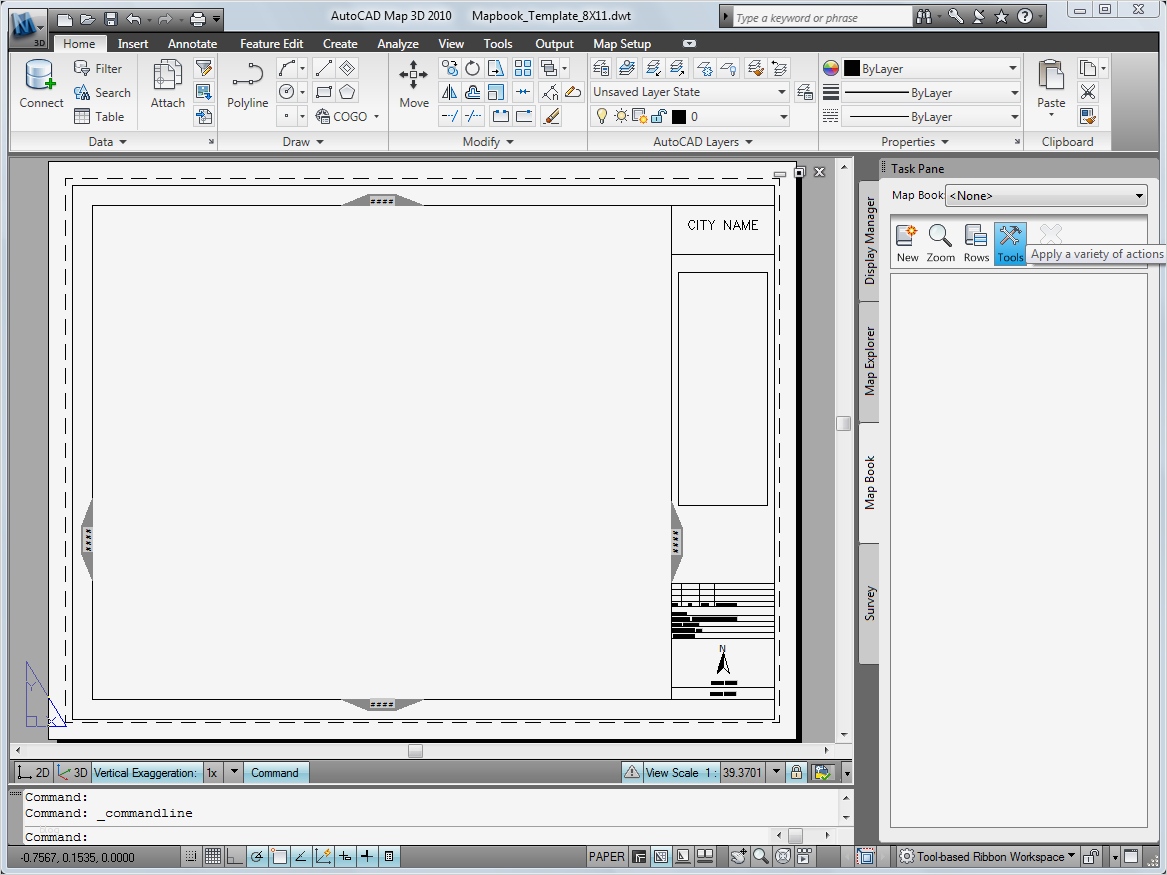Viewport: 1167px width, 875px height.
Task: Select the Polyline draw tool
Action: [x=247, y=84]
